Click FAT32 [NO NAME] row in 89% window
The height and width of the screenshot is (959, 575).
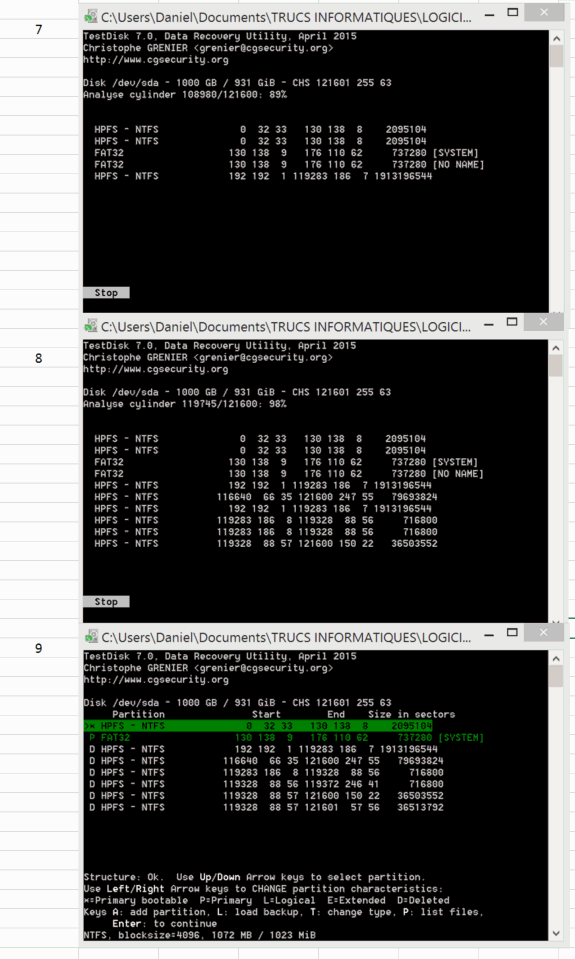click(289, 165)
